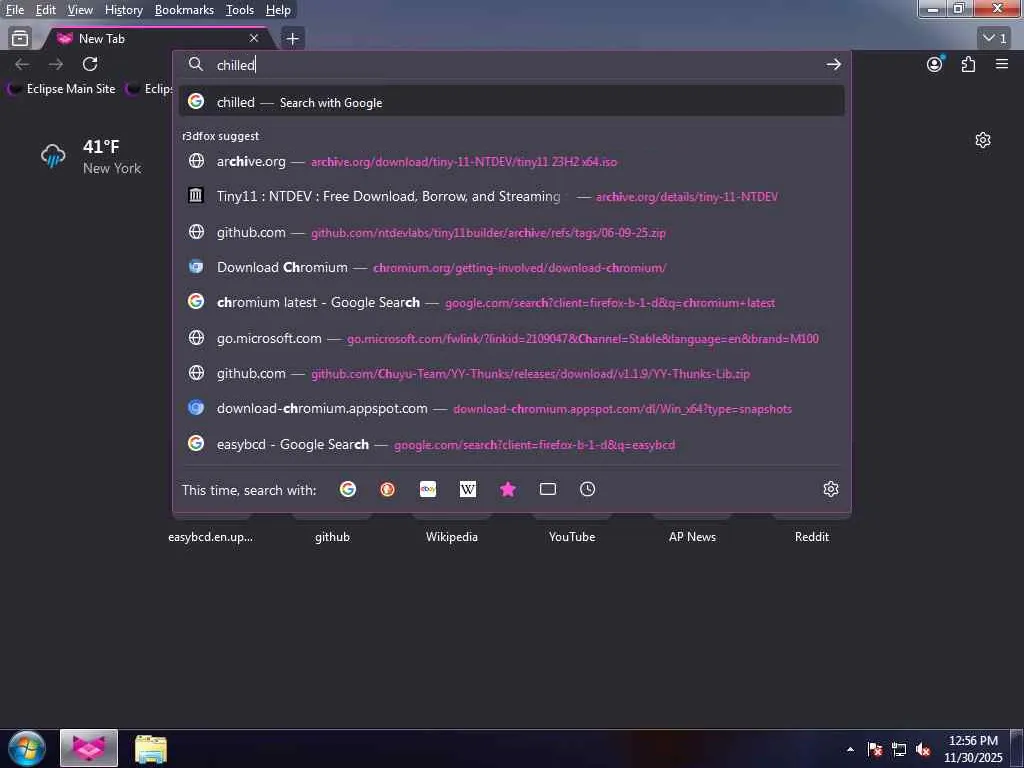Open github.com tiny11builder zip suggestion
The width and height of the screenshot is (1024, 768).
click(512, 232)
